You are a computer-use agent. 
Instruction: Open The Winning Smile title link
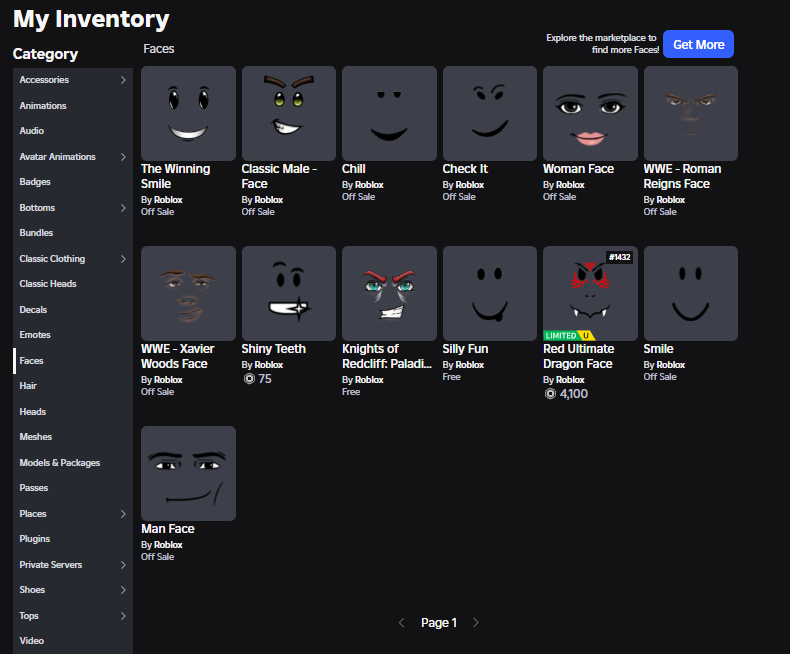click(175, 176)
